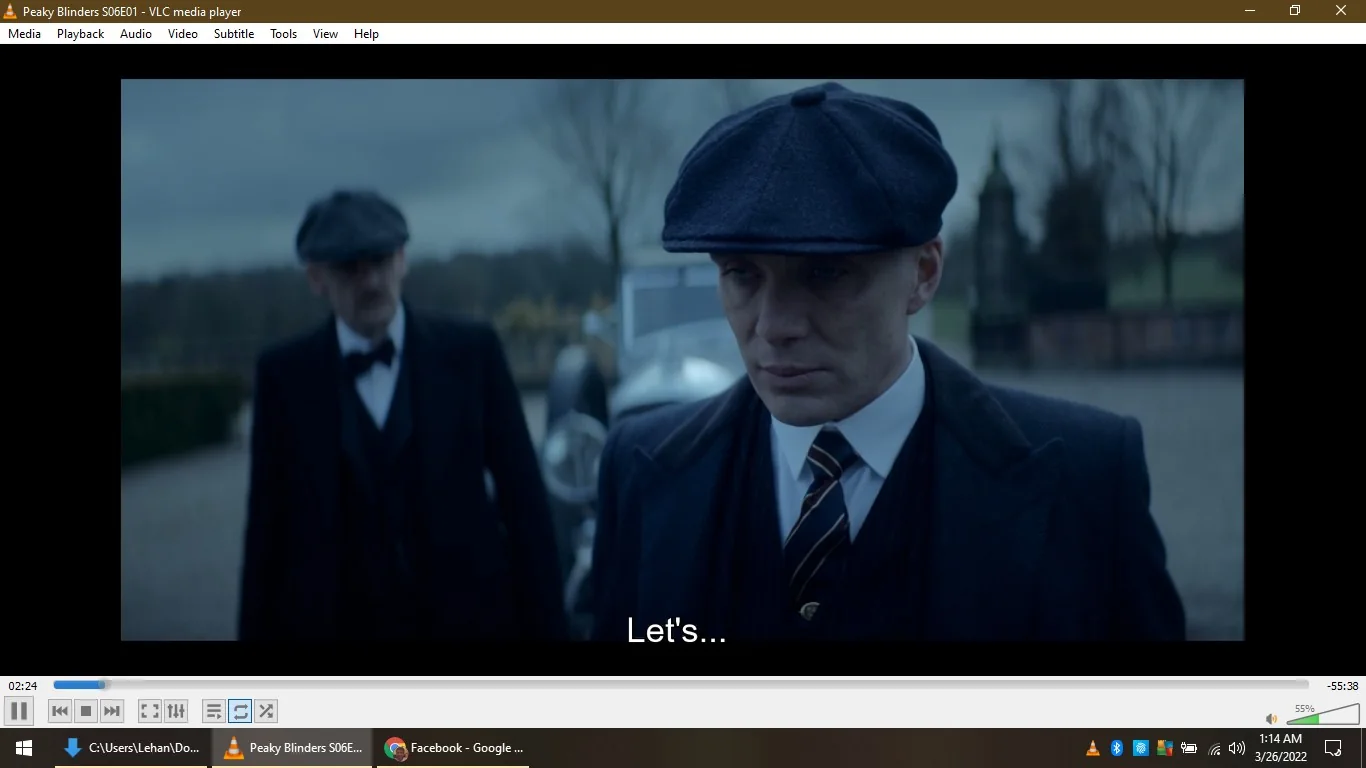Image resolution: width=1366 pixels, height=768 pixels.
Task: Toggle the loop mode button
Action: pyautogui.click(x=240, y=711)
